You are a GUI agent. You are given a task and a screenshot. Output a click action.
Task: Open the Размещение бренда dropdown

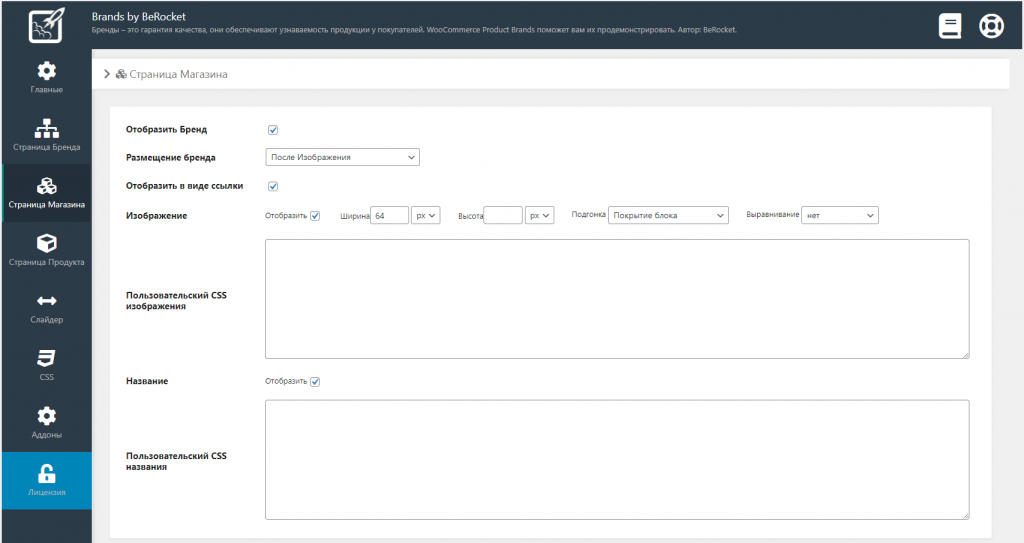[x=342, y=157]
